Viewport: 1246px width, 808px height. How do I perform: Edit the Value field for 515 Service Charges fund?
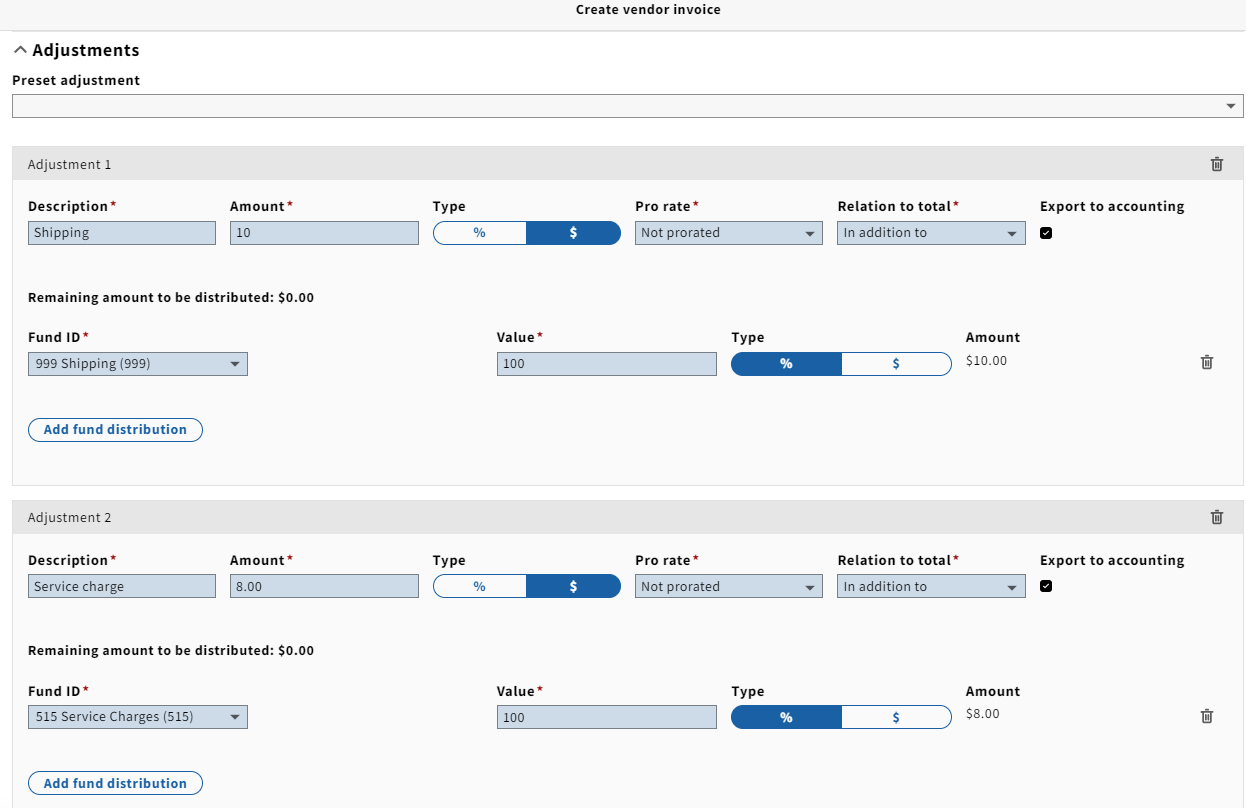[607, 718]
